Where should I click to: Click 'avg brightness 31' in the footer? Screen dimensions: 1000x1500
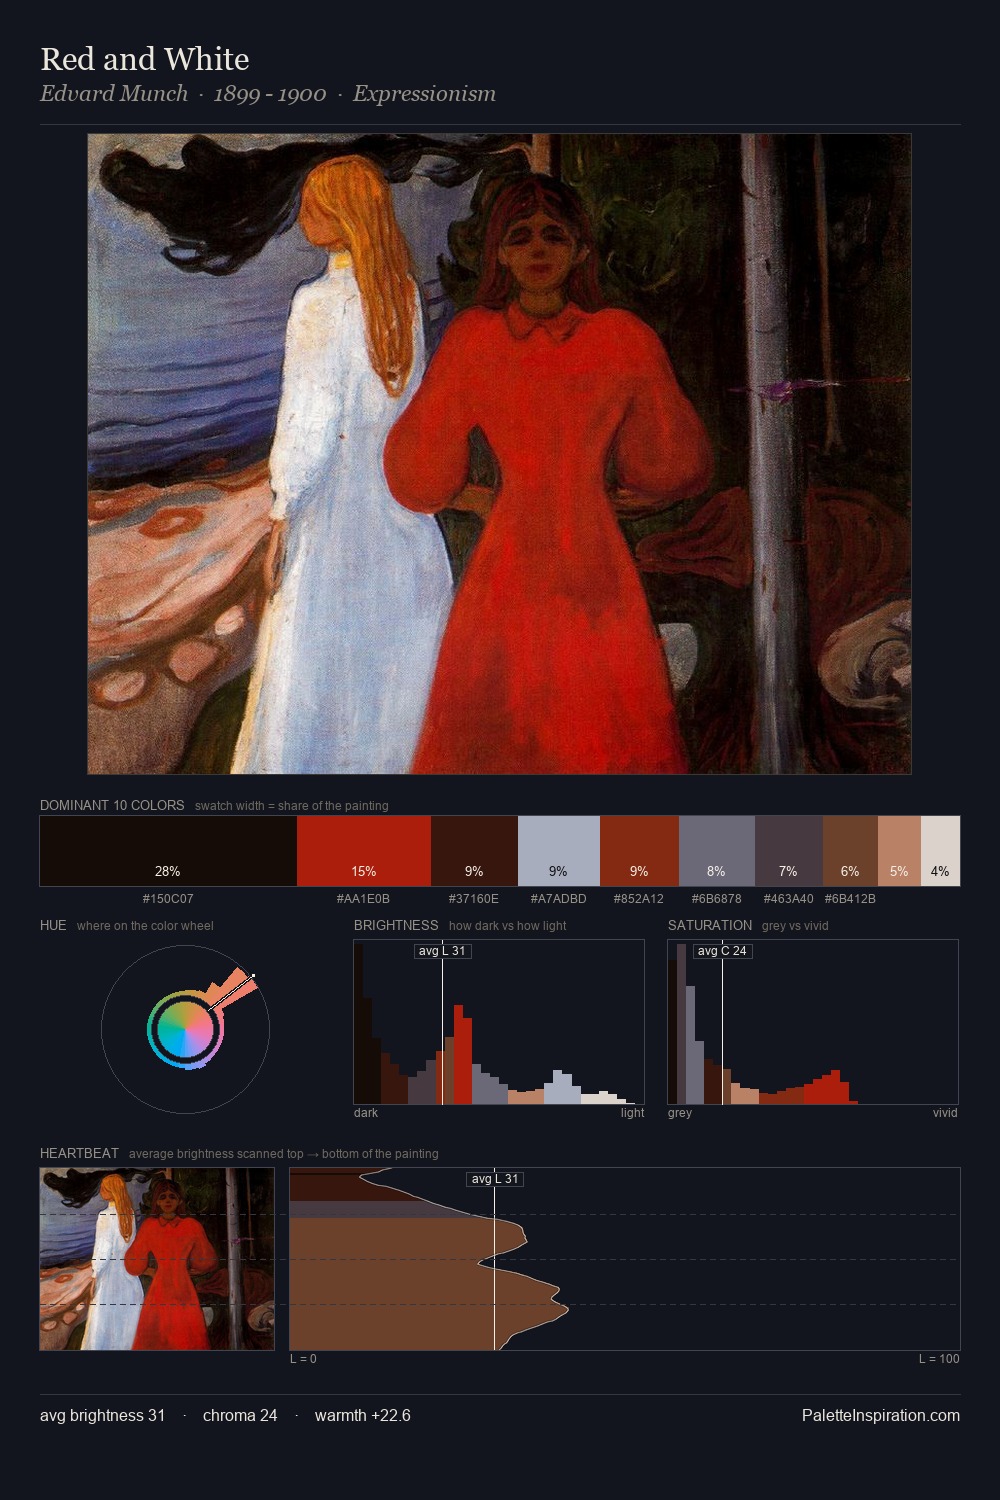point(103,1416)
